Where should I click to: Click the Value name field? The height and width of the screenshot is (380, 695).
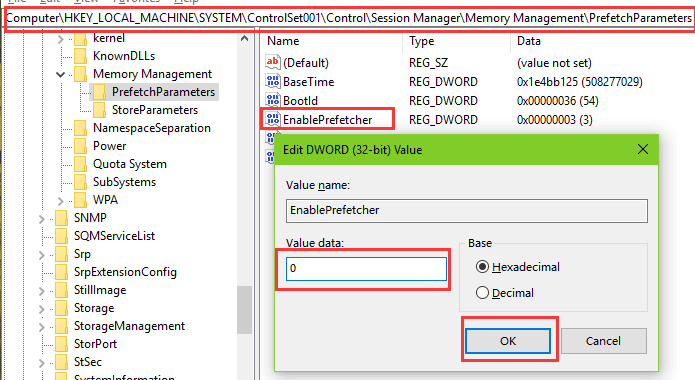click(x=467, y=211)
